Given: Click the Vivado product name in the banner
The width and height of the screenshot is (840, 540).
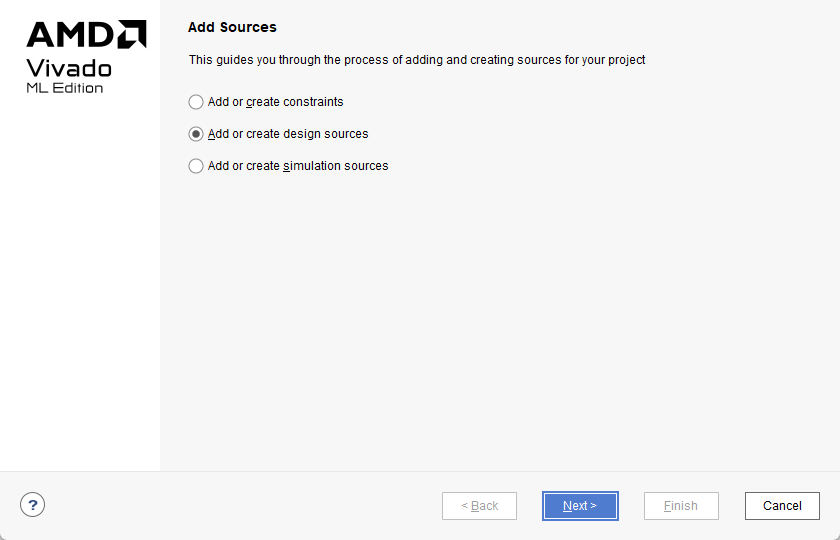Looking at the screenshot, I should click(x=69, y=68).
